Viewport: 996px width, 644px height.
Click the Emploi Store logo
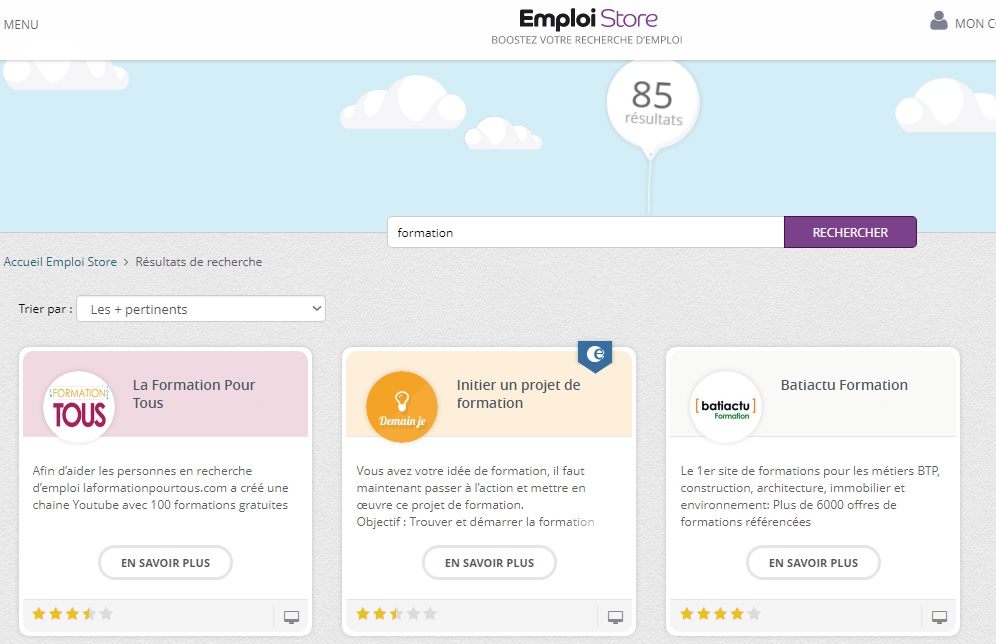(588, 19)
